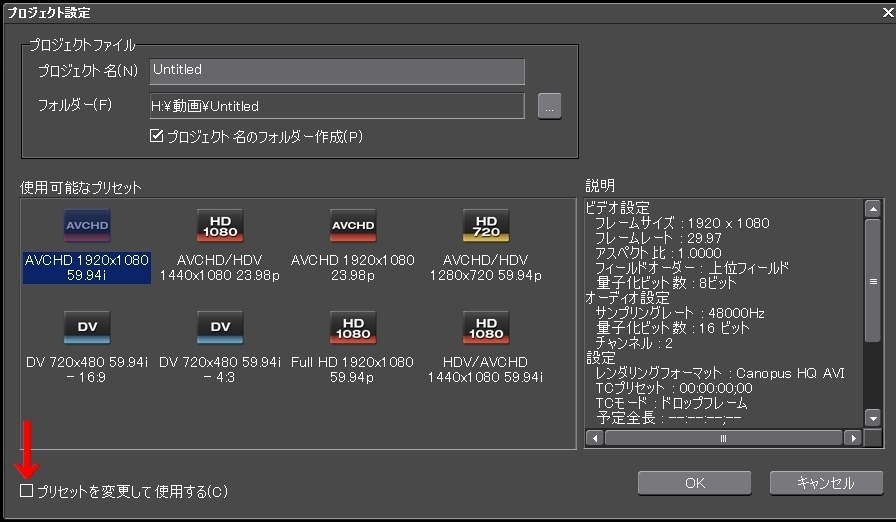Click description panel scroll up arrow
The height and width of the screenshot is (522, 896).
tap(873, 209)
